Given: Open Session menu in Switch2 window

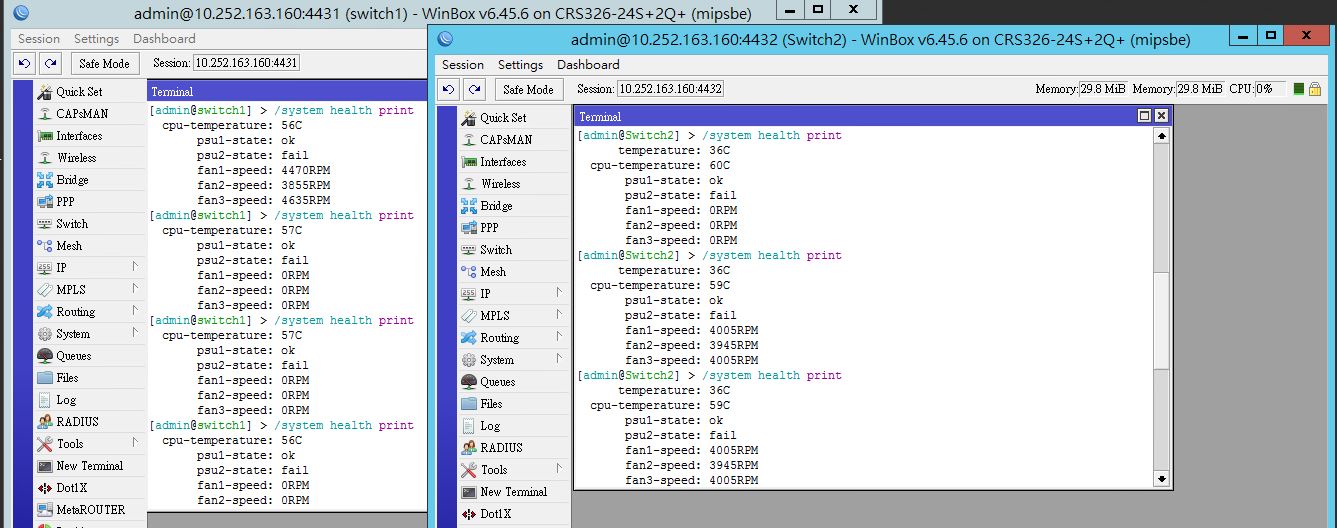Looking at the screenshot, I should click(x=463, y=64).
